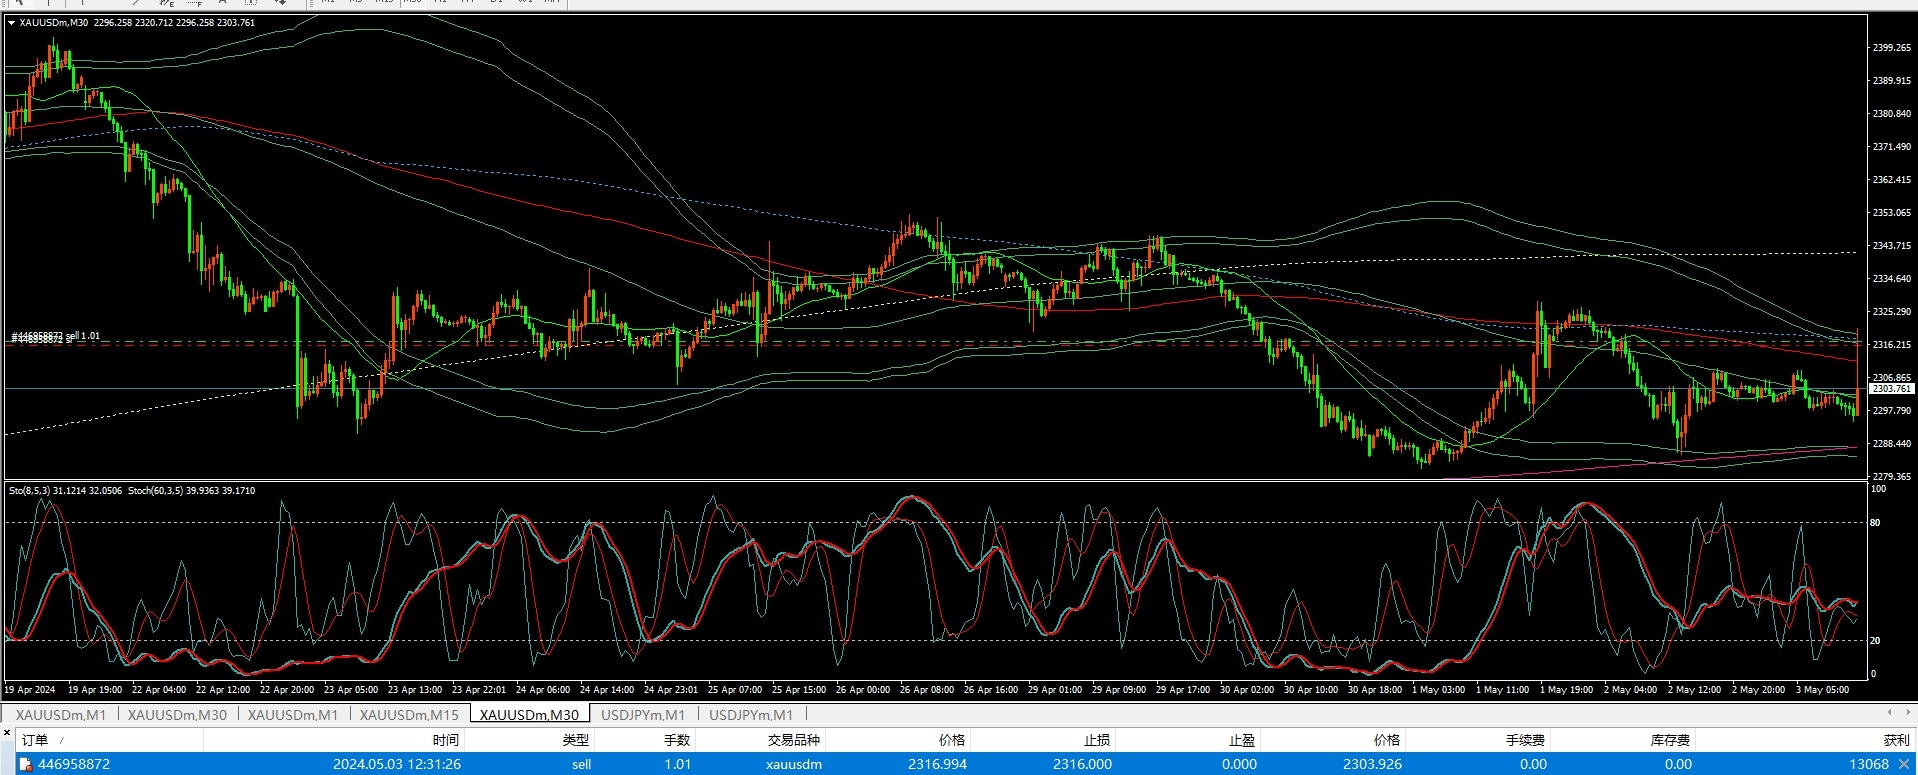Open the dropdown triangle beside XAUUSDm,M30 chart title

coord(11,22)
